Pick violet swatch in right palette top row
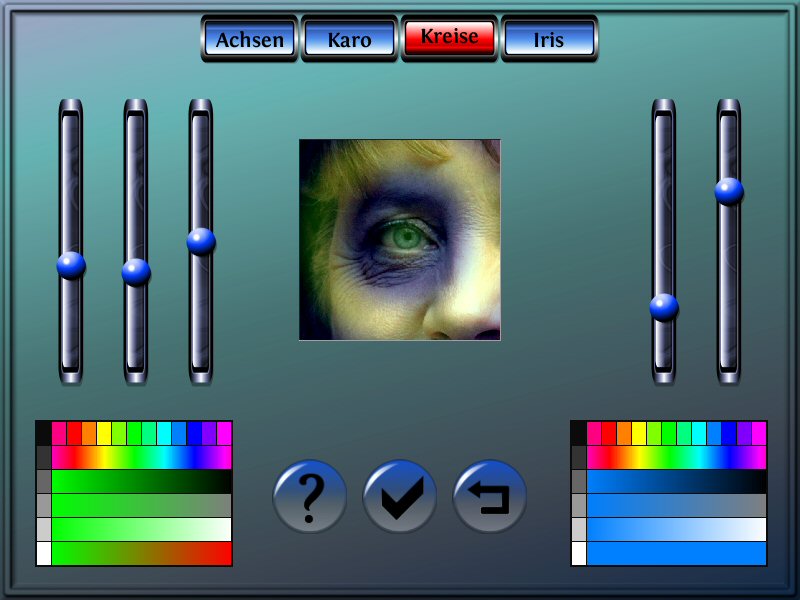Screen dimensions: 800x600 744,434
